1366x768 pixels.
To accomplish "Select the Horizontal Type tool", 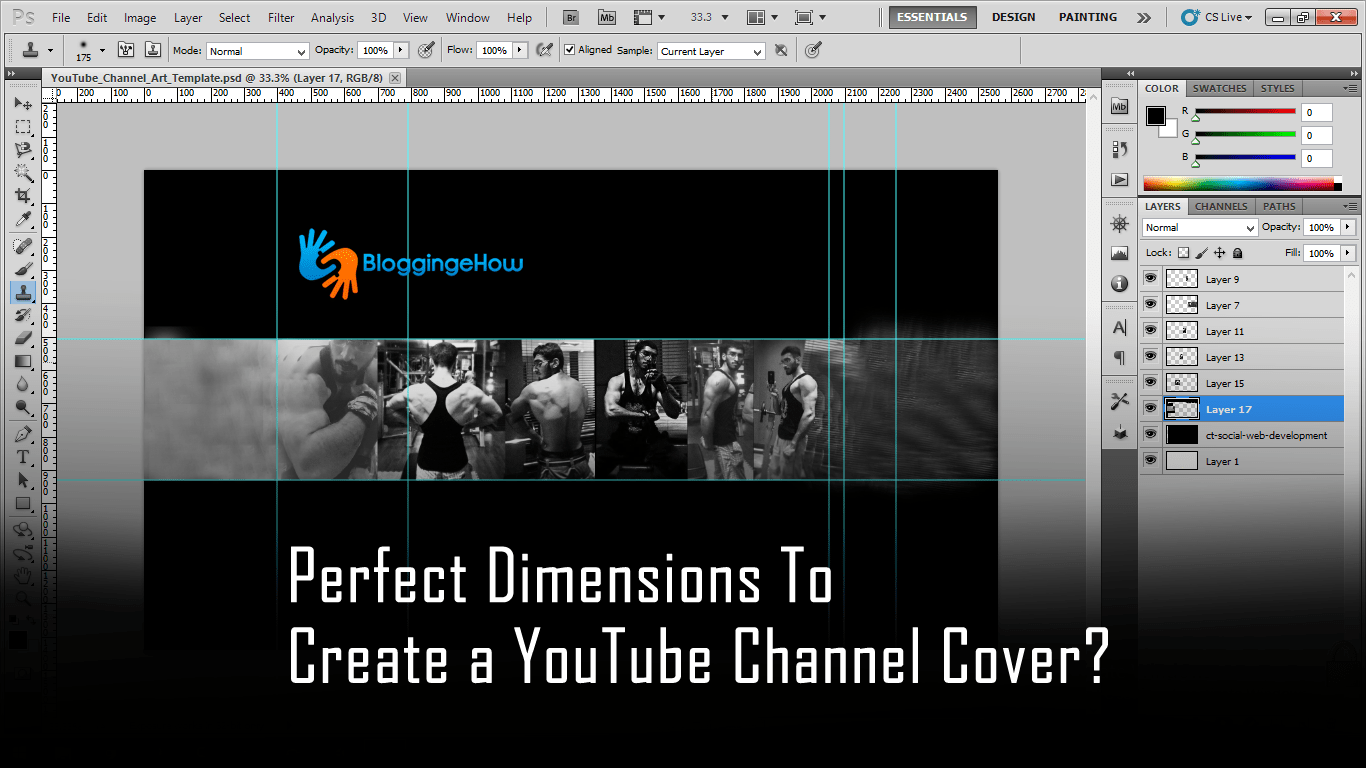I will point(24,455).
